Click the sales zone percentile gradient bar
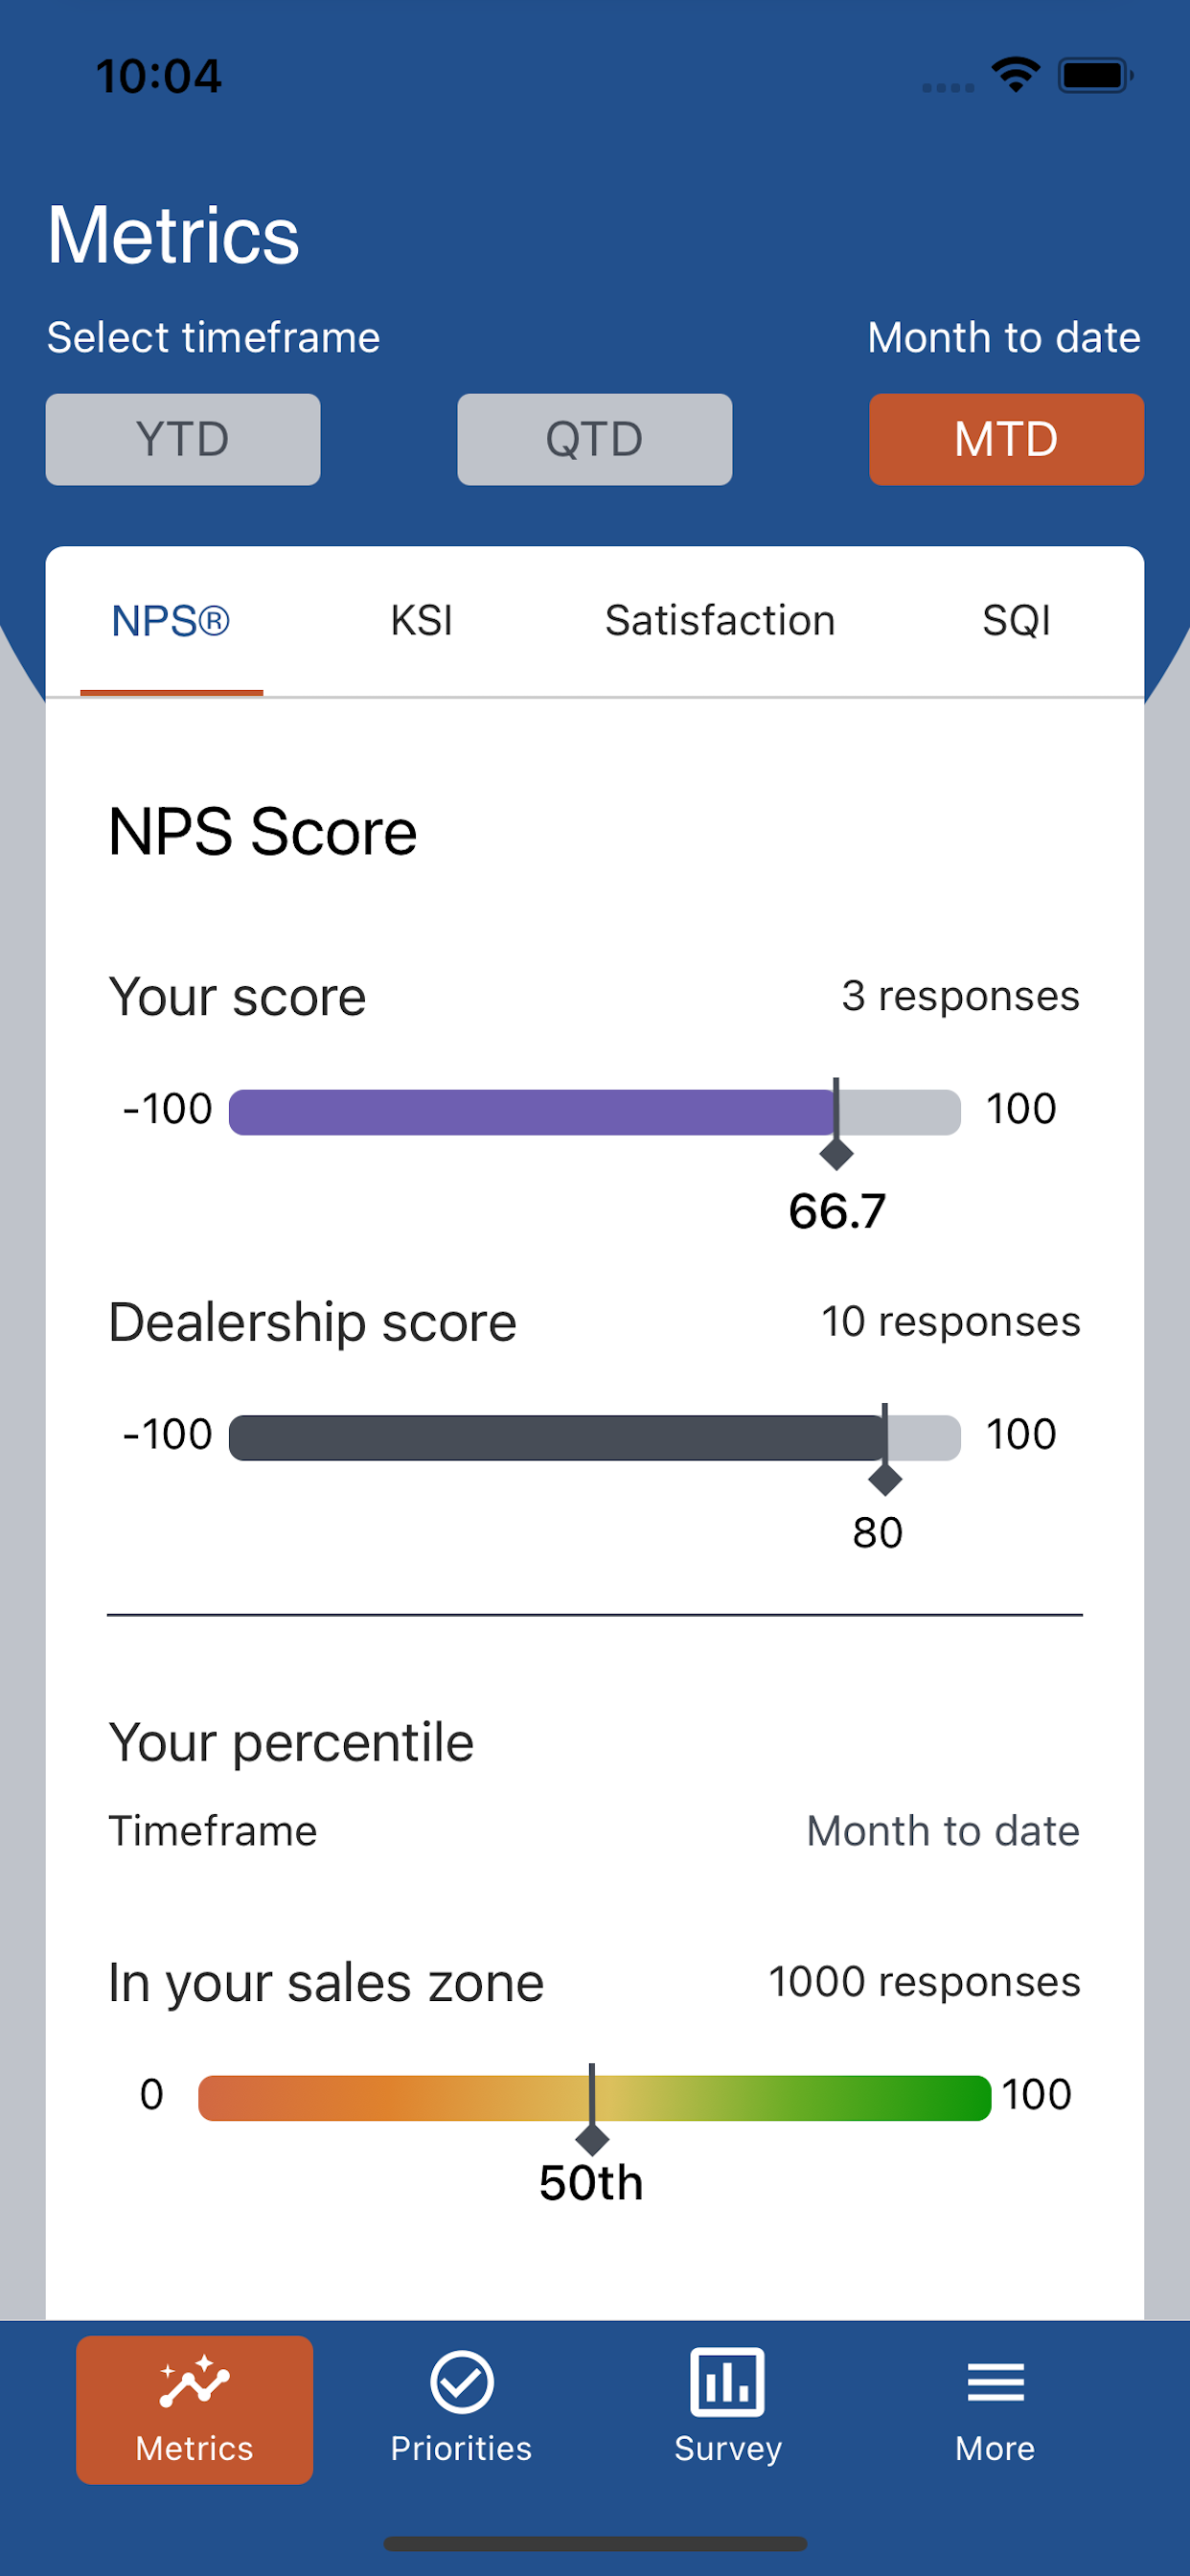The height and width of the screenshot is (2576, 1190). pyautogui.click(x=595, y=2097)
